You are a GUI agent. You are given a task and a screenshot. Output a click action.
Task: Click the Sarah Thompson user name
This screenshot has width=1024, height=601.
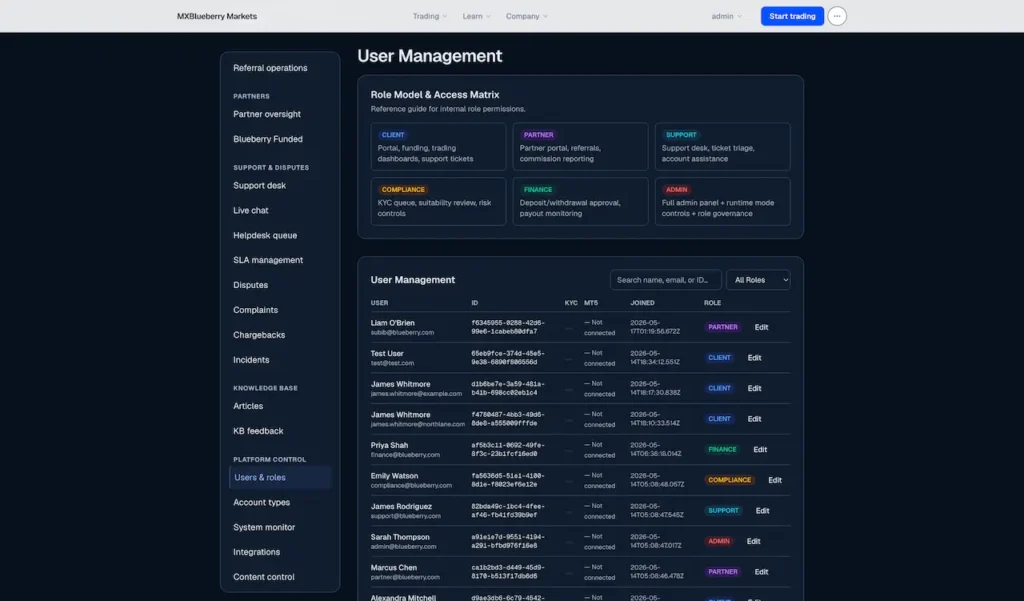pyautogui.click(x=400, y=537)
